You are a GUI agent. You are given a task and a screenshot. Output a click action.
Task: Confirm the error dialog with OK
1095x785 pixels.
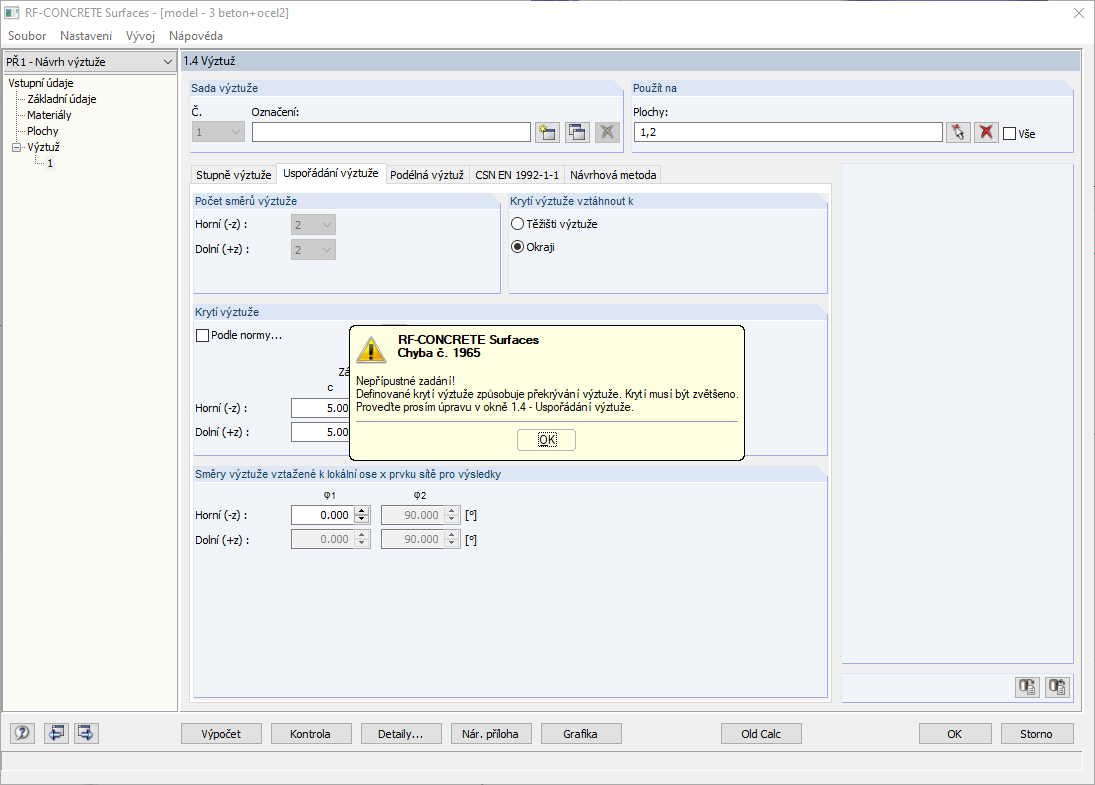click(x=547, y=440)
